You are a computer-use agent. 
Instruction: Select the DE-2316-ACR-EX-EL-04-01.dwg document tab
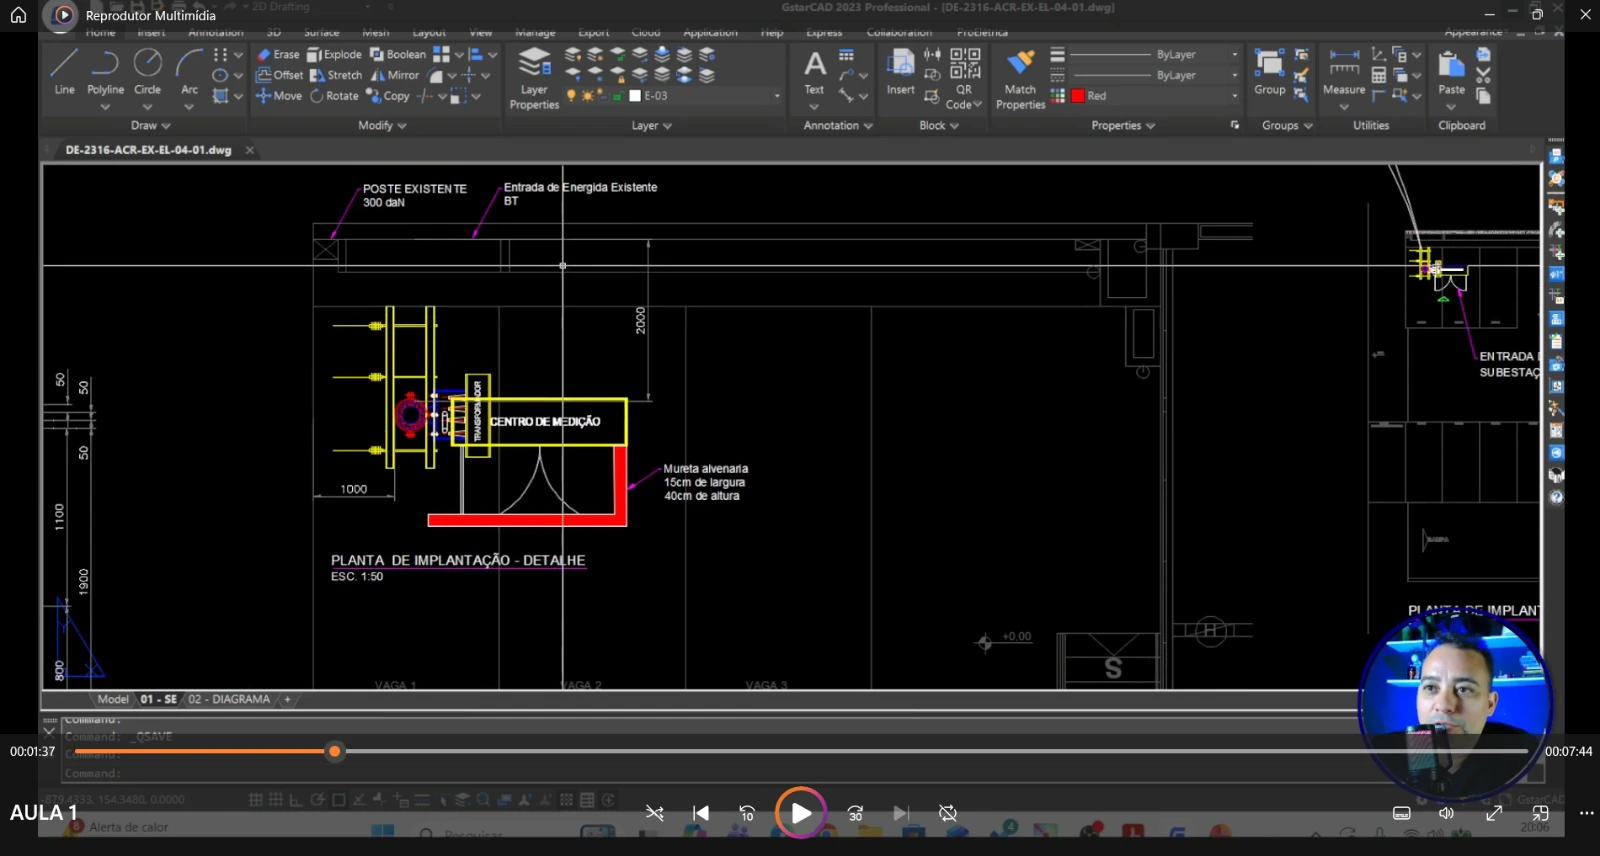(148, 150)
